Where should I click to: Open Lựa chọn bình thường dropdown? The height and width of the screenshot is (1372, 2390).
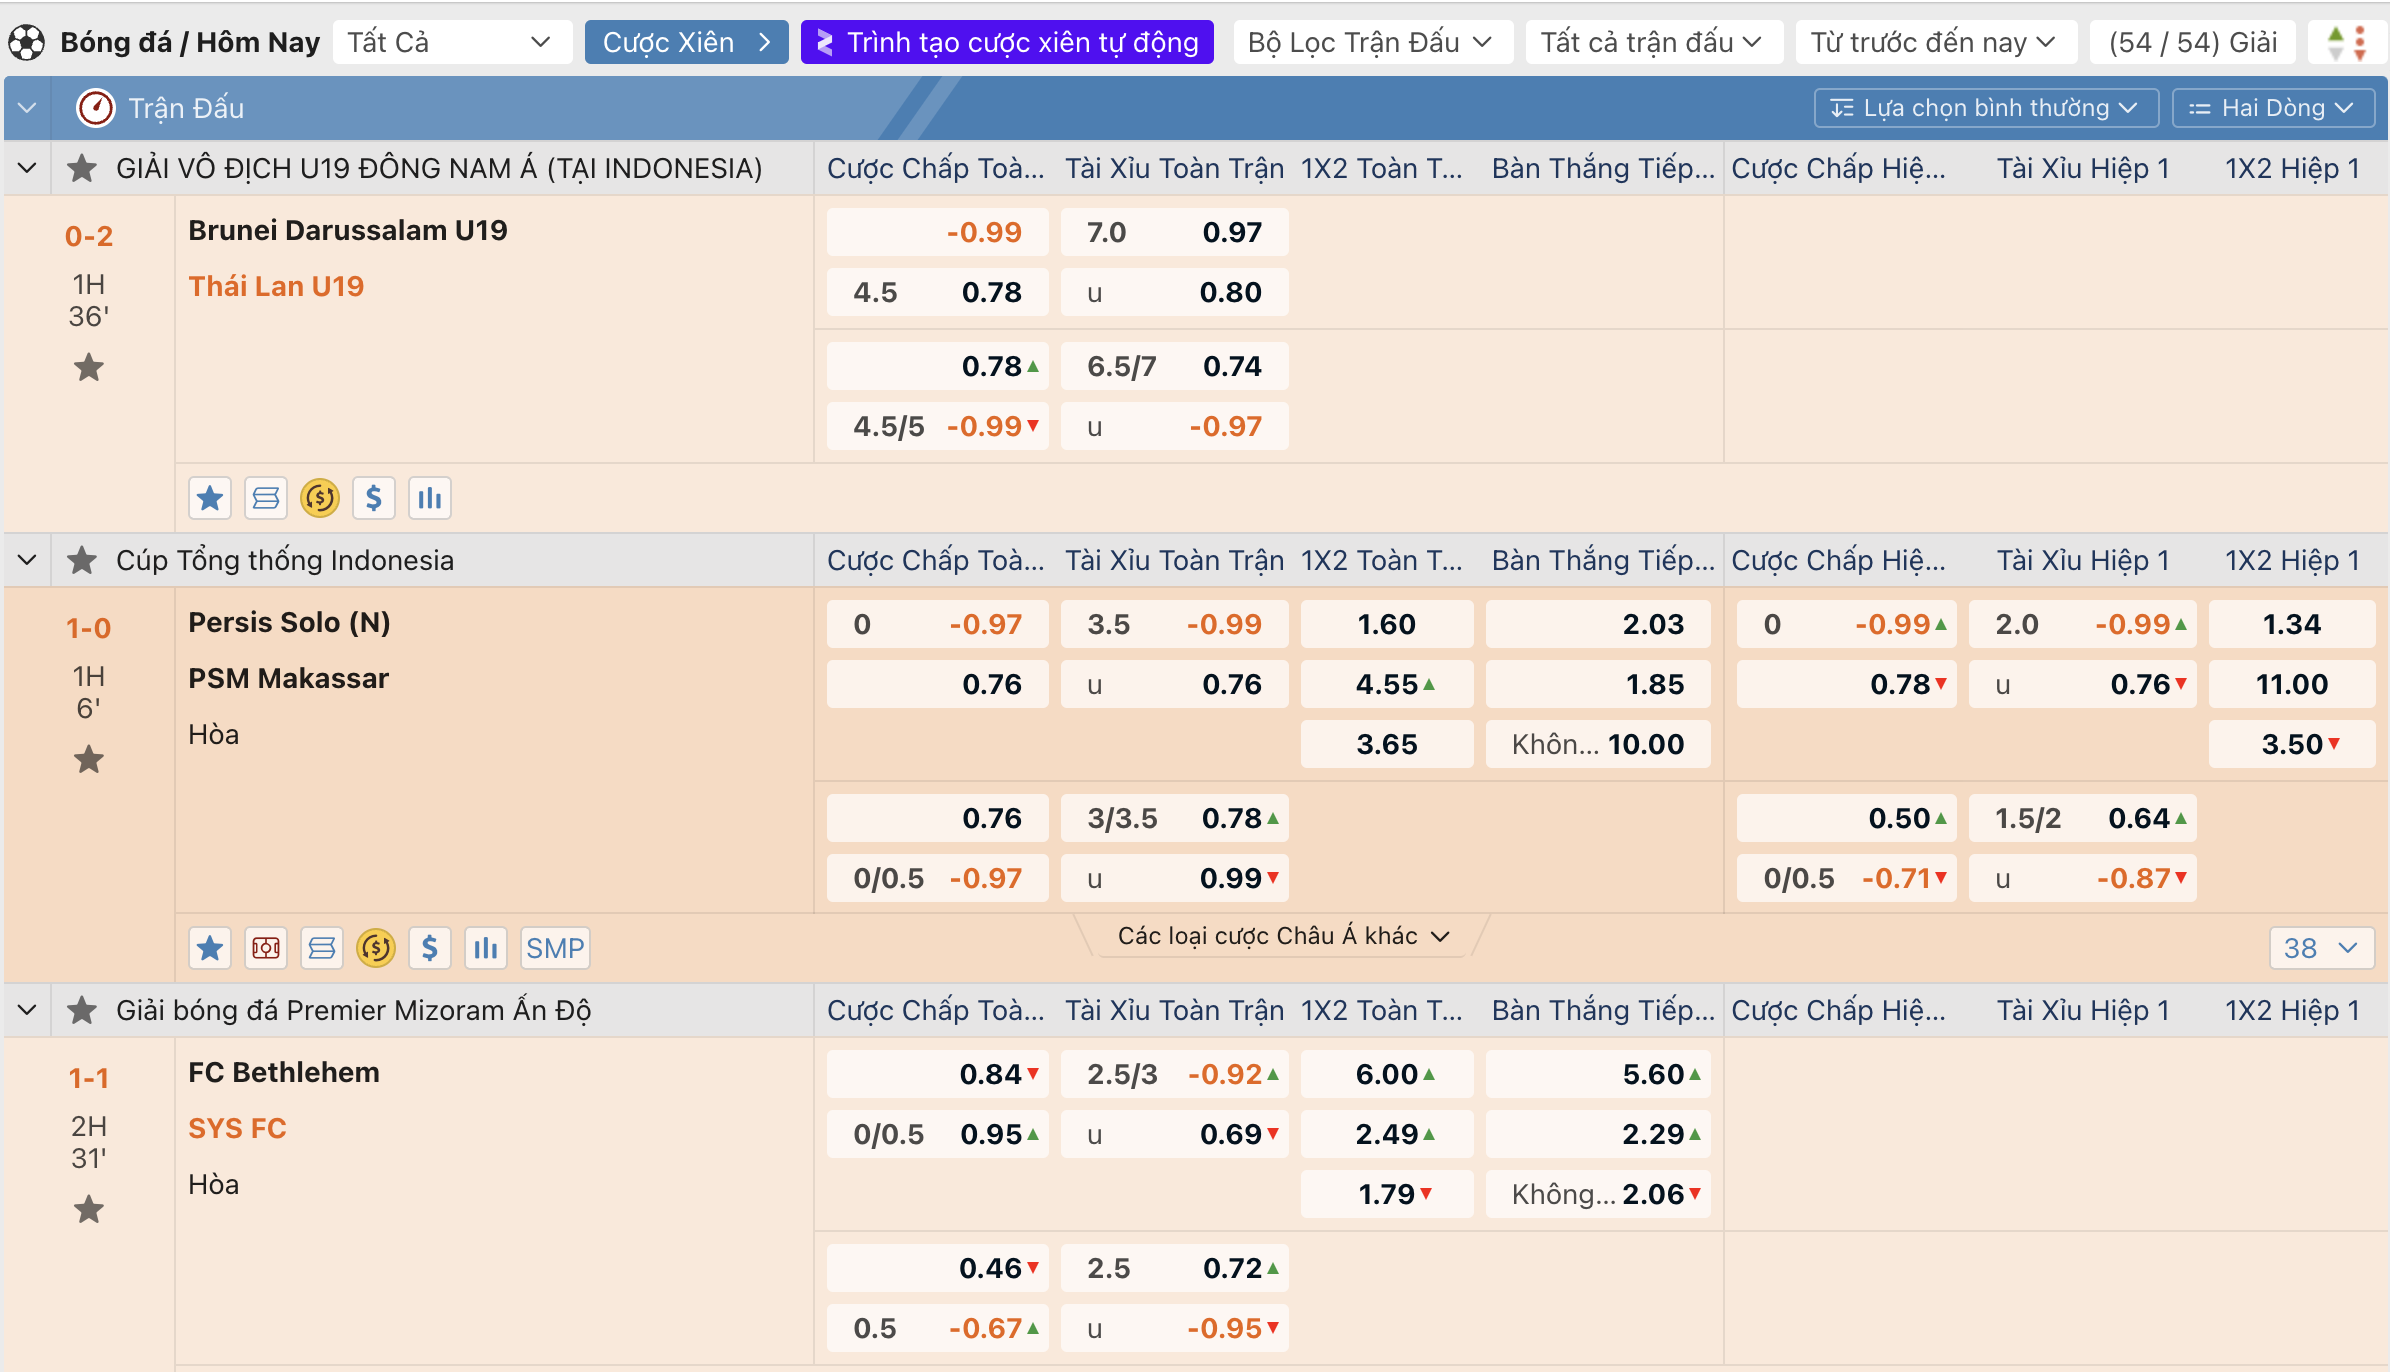click(1986, 108)
